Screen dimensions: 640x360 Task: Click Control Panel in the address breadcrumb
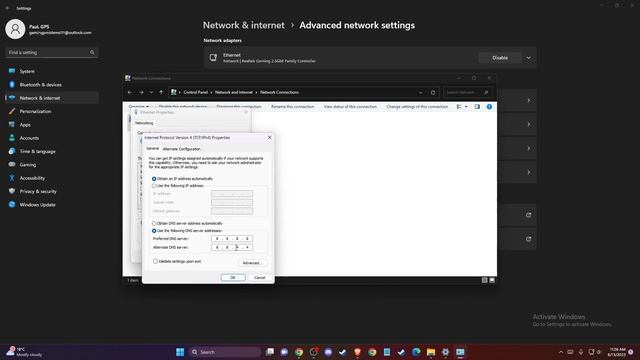pos(196,93)
